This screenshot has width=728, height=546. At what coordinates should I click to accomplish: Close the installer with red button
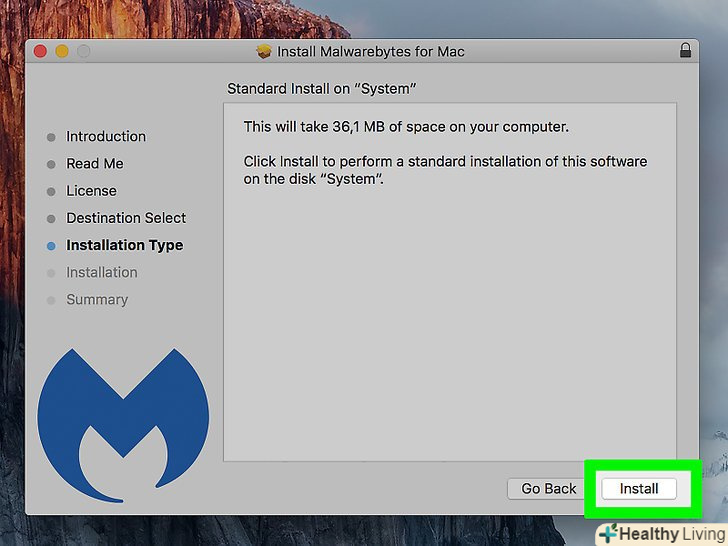40,51
